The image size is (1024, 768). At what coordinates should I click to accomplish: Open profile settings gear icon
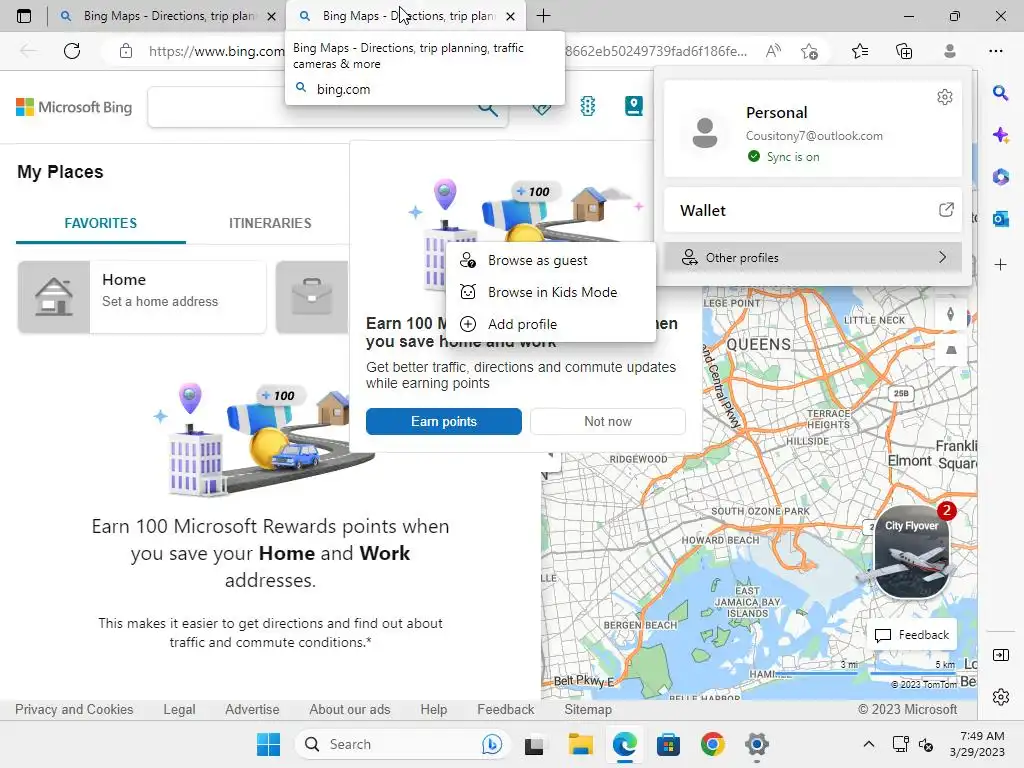tap(944, 97)
